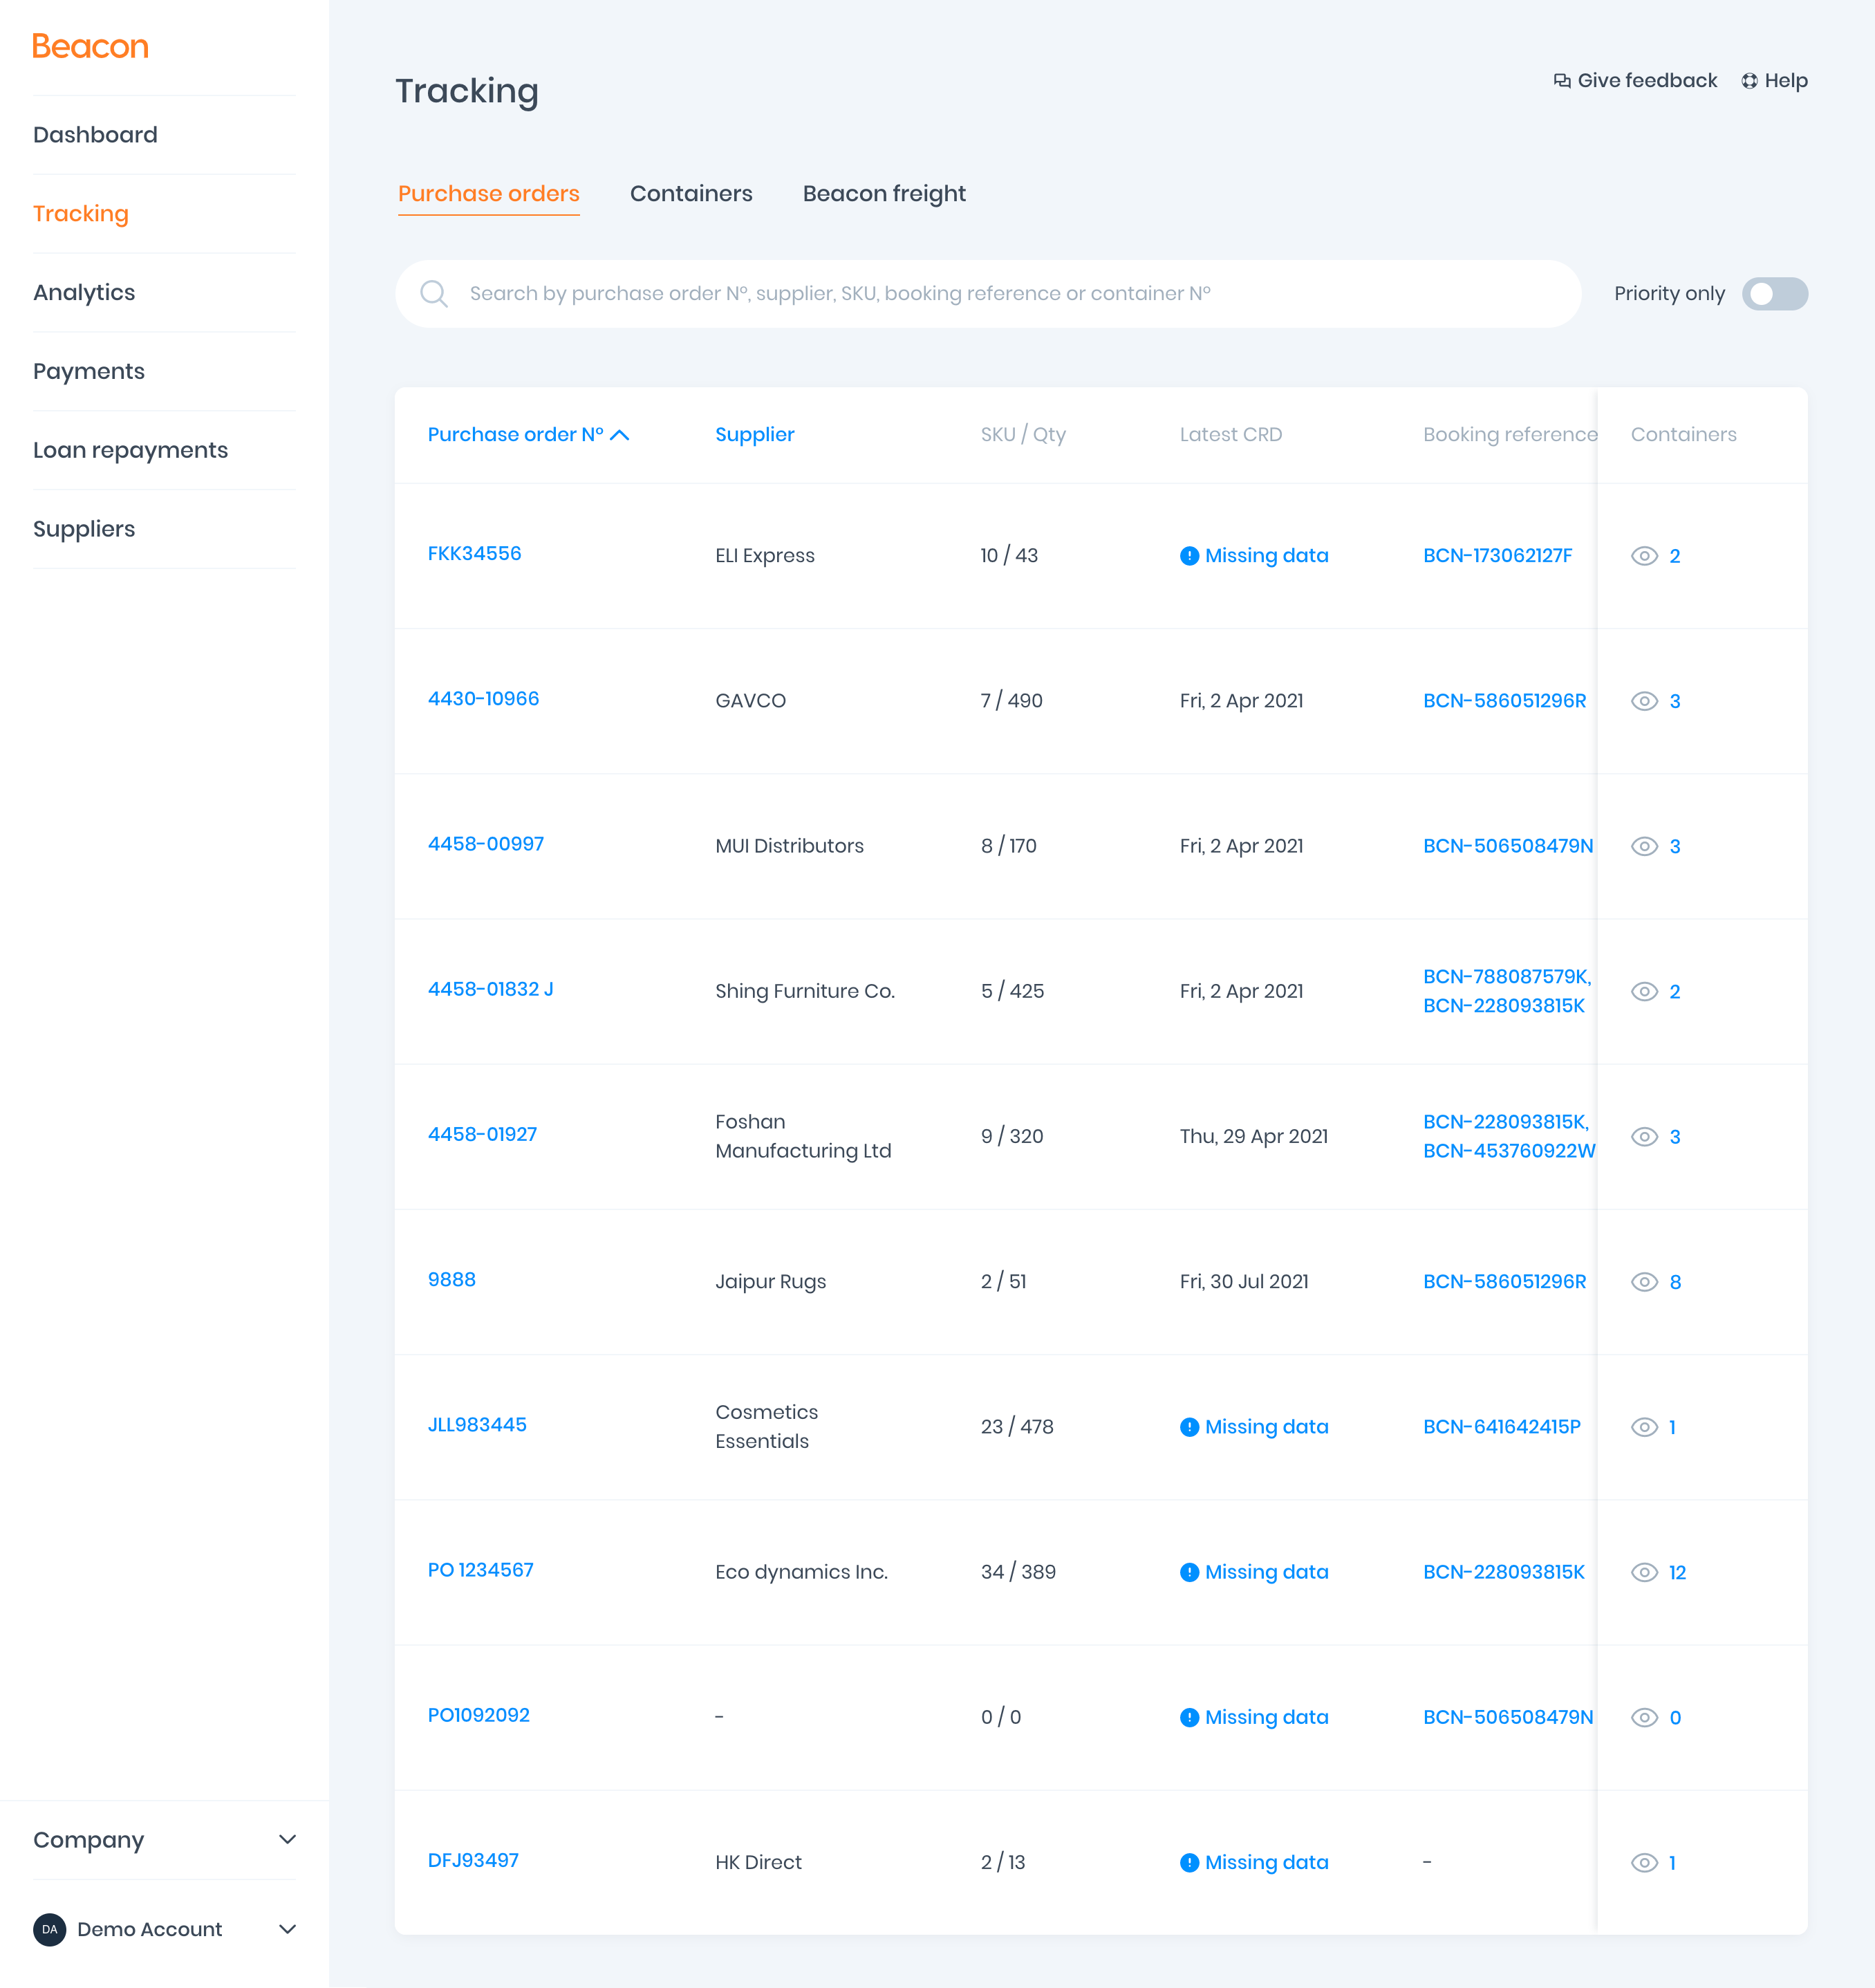Click the DA avatar icon
This screenshot has height=1988, width=1875.
50,1929
